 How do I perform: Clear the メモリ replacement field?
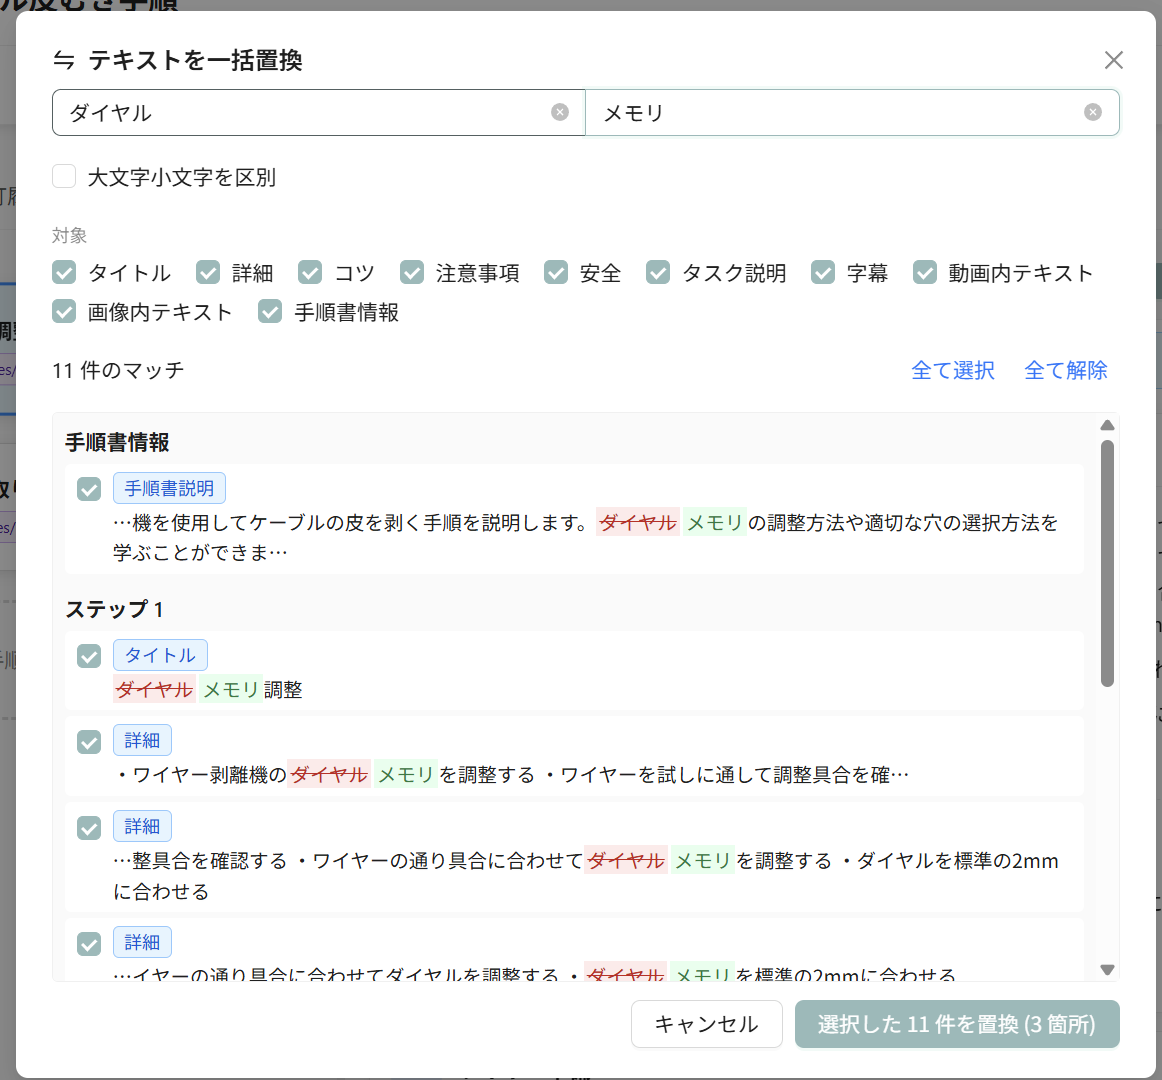[x=1092, y=112]
